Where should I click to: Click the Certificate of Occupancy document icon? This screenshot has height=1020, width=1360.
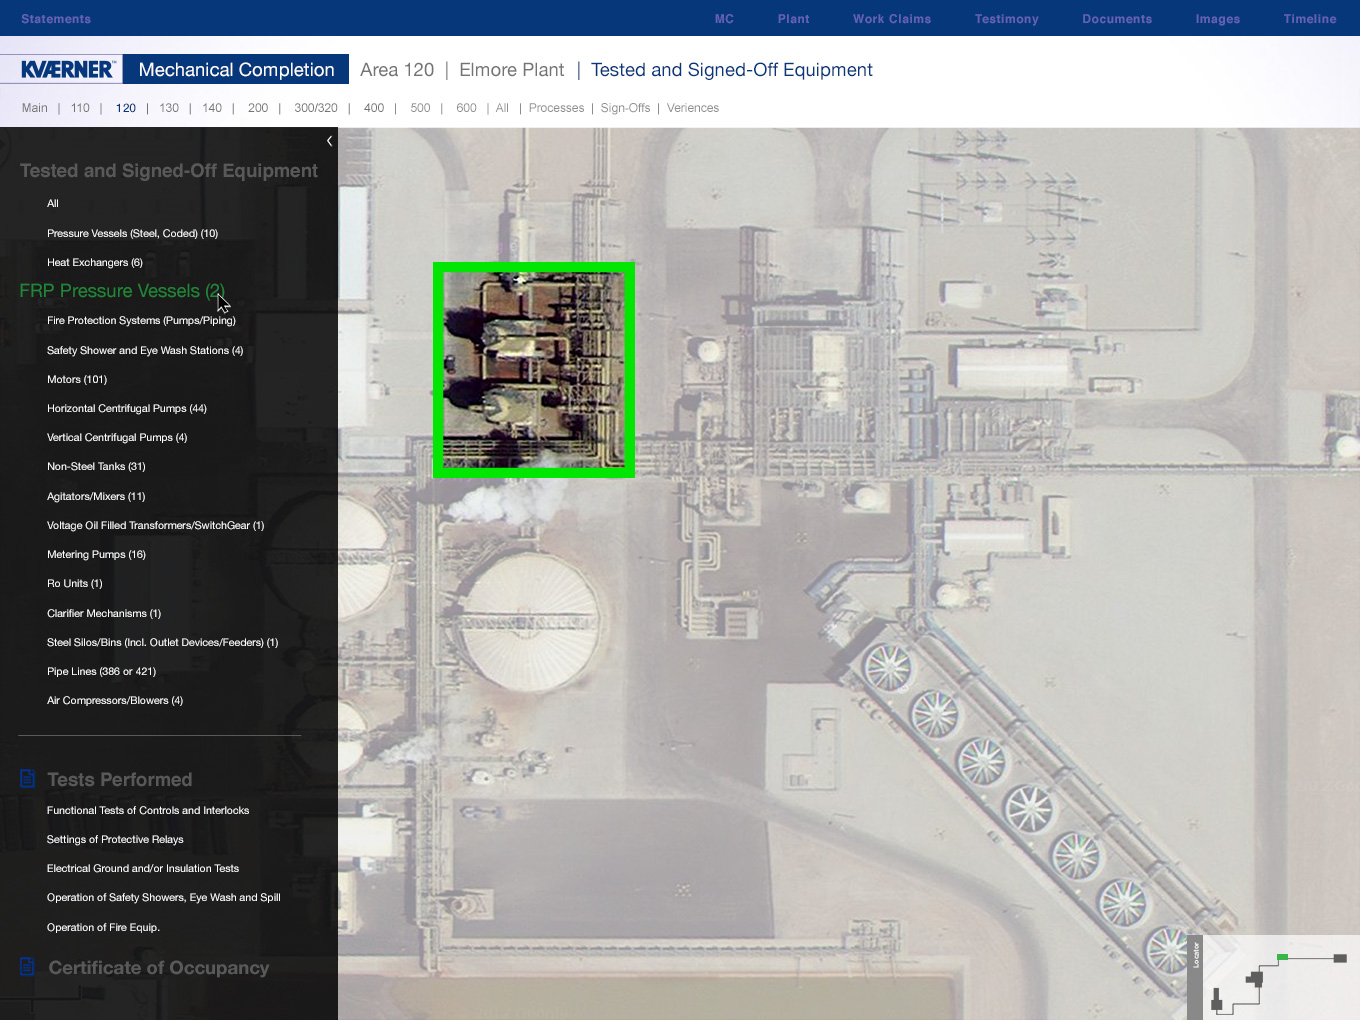28,967
